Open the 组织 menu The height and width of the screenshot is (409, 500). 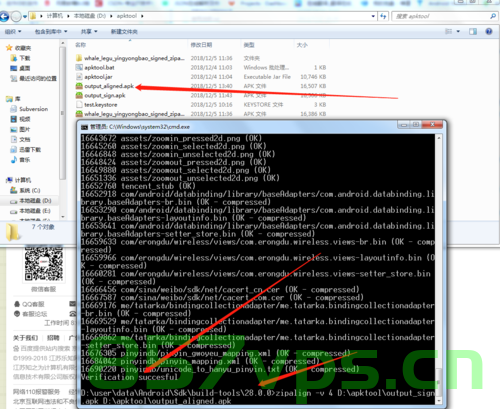pos(13,32)
